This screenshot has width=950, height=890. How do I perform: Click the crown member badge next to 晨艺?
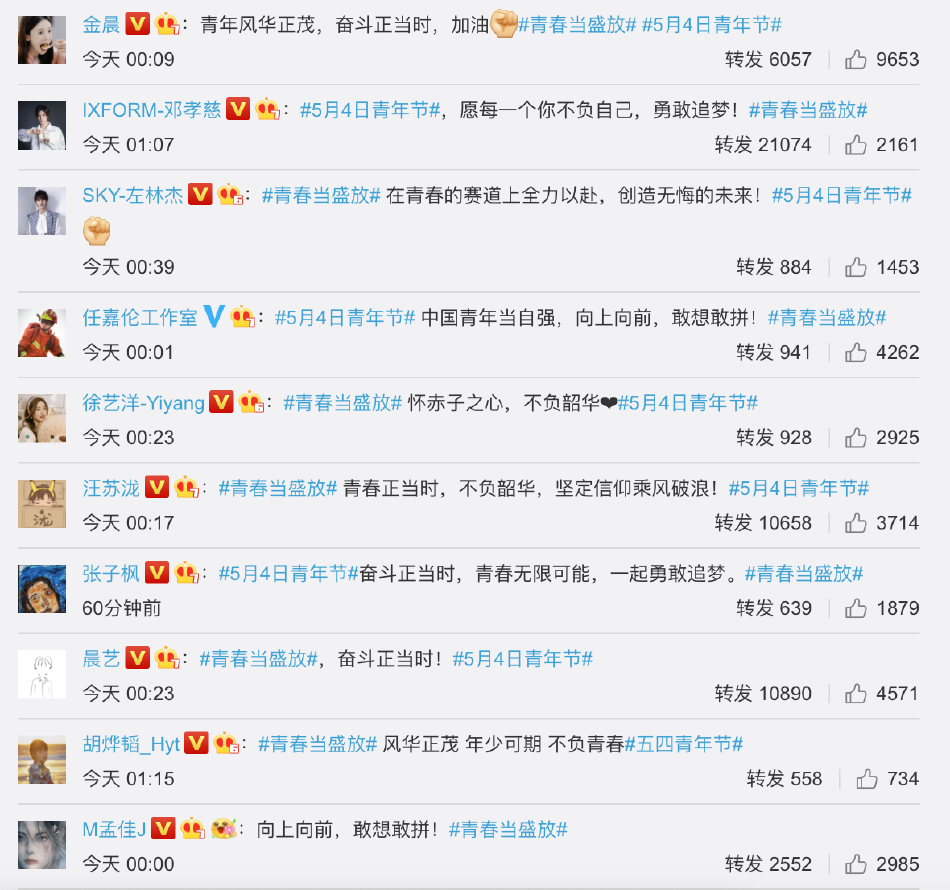click(167, 658)
